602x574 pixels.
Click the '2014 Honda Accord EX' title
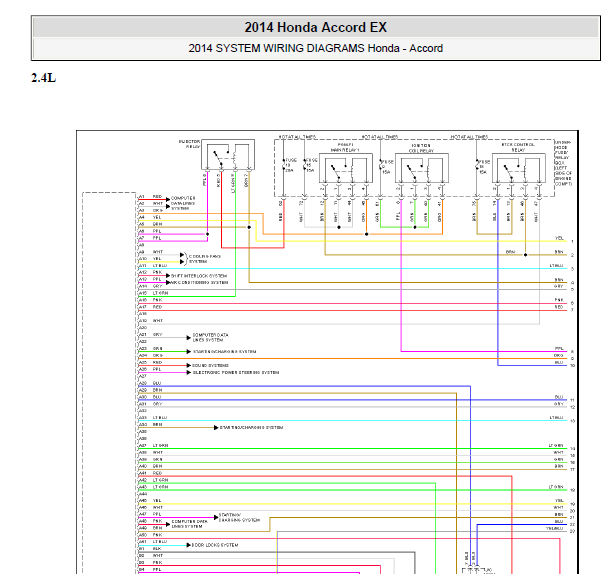[x=316, y=27]
